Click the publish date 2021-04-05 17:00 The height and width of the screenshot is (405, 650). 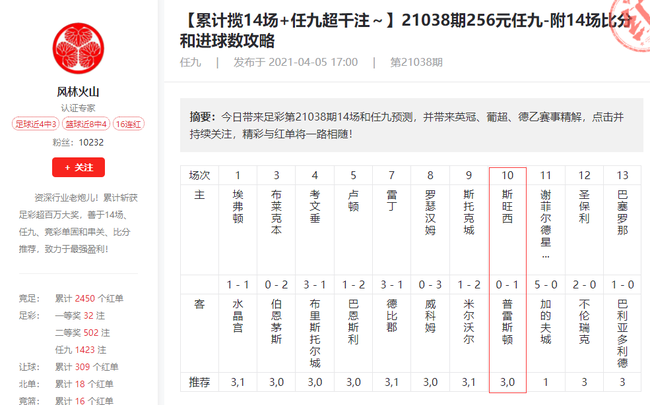[x=296, y=63]
